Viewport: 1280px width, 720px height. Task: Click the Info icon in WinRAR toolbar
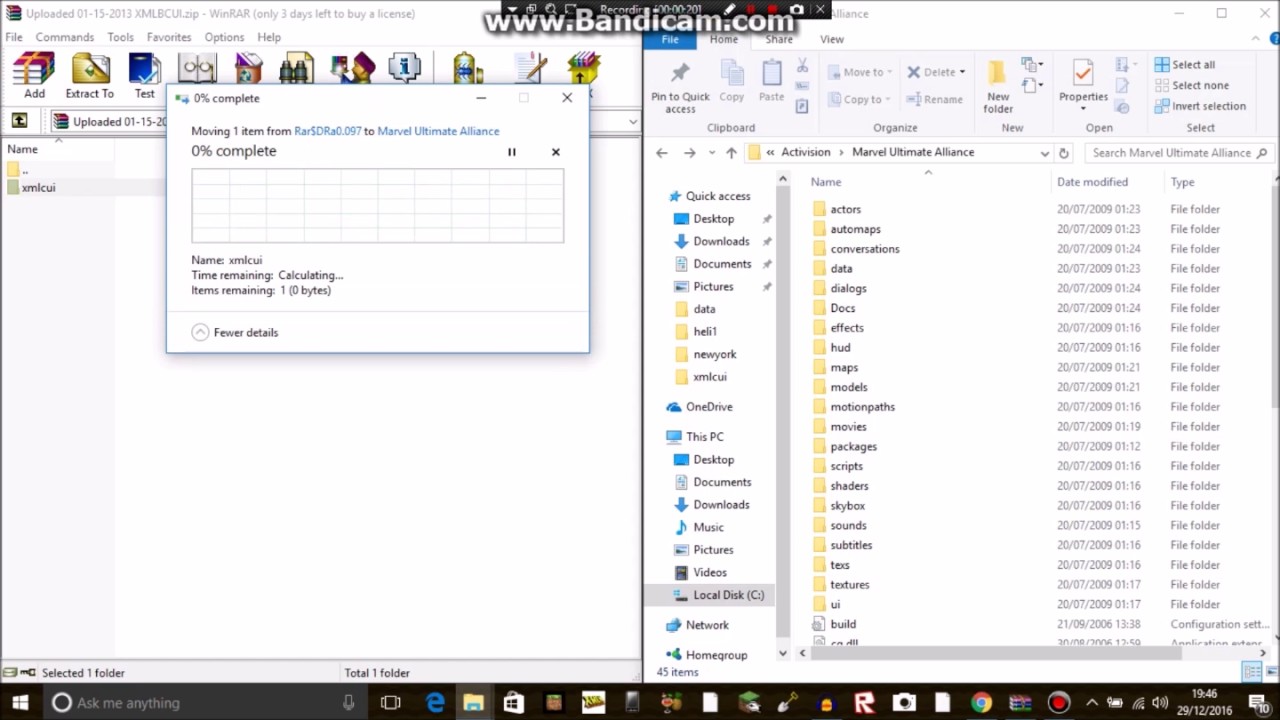click(405, 69)
